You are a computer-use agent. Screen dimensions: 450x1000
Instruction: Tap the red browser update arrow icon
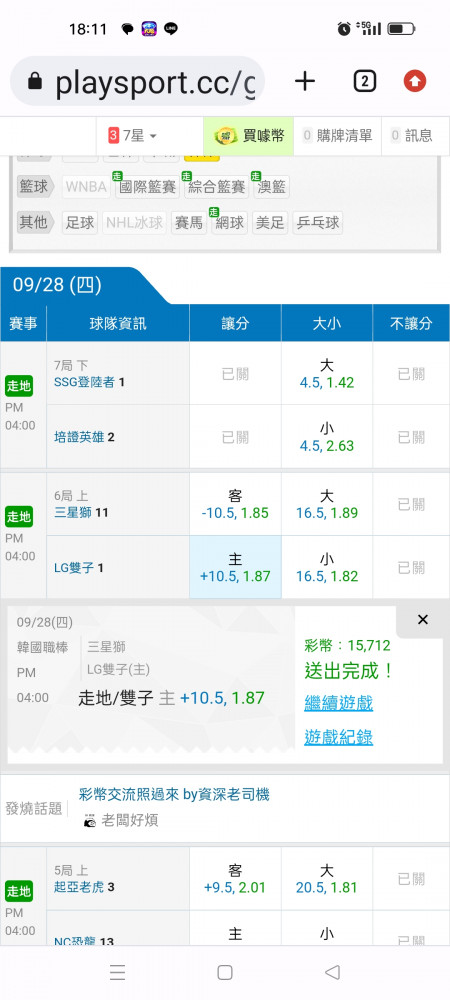[x=414, y=81]
